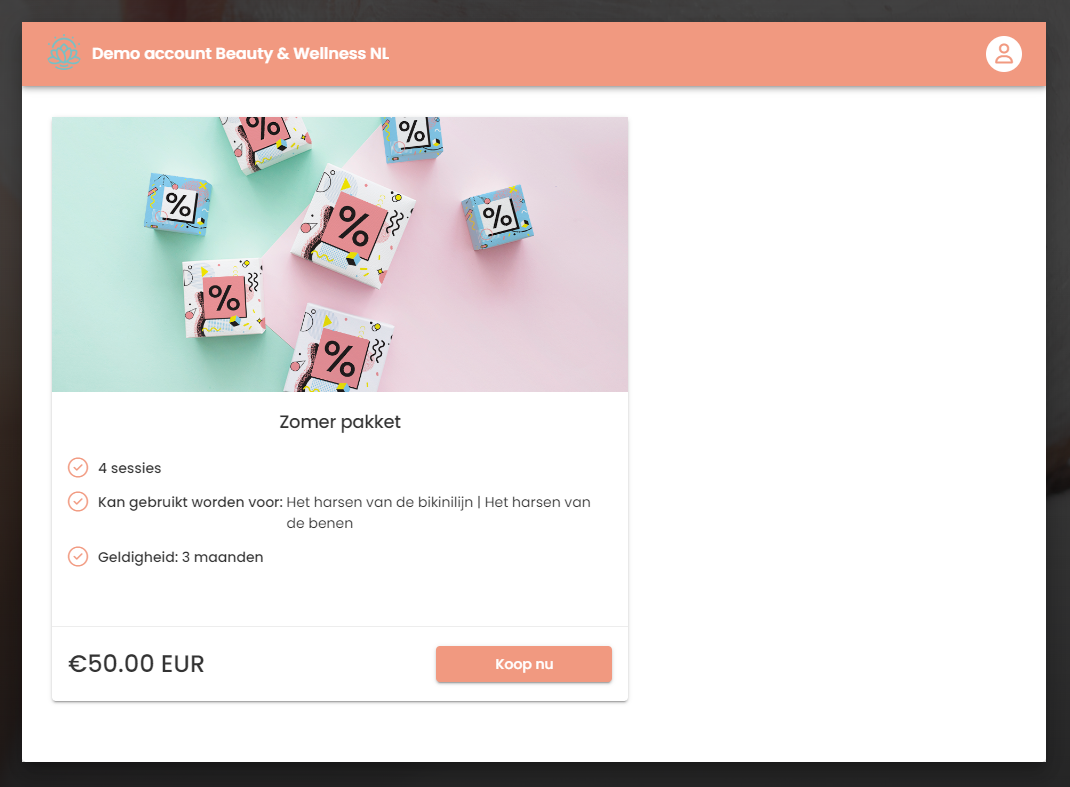Click the lotus logo icon in header
This screenshot has width=1070, height=787.
64,53
